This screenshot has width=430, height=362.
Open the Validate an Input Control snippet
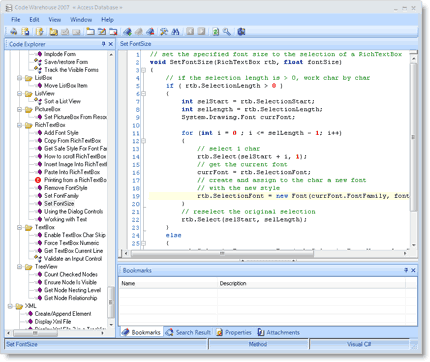pyautogui.click(x=73, y=259)
